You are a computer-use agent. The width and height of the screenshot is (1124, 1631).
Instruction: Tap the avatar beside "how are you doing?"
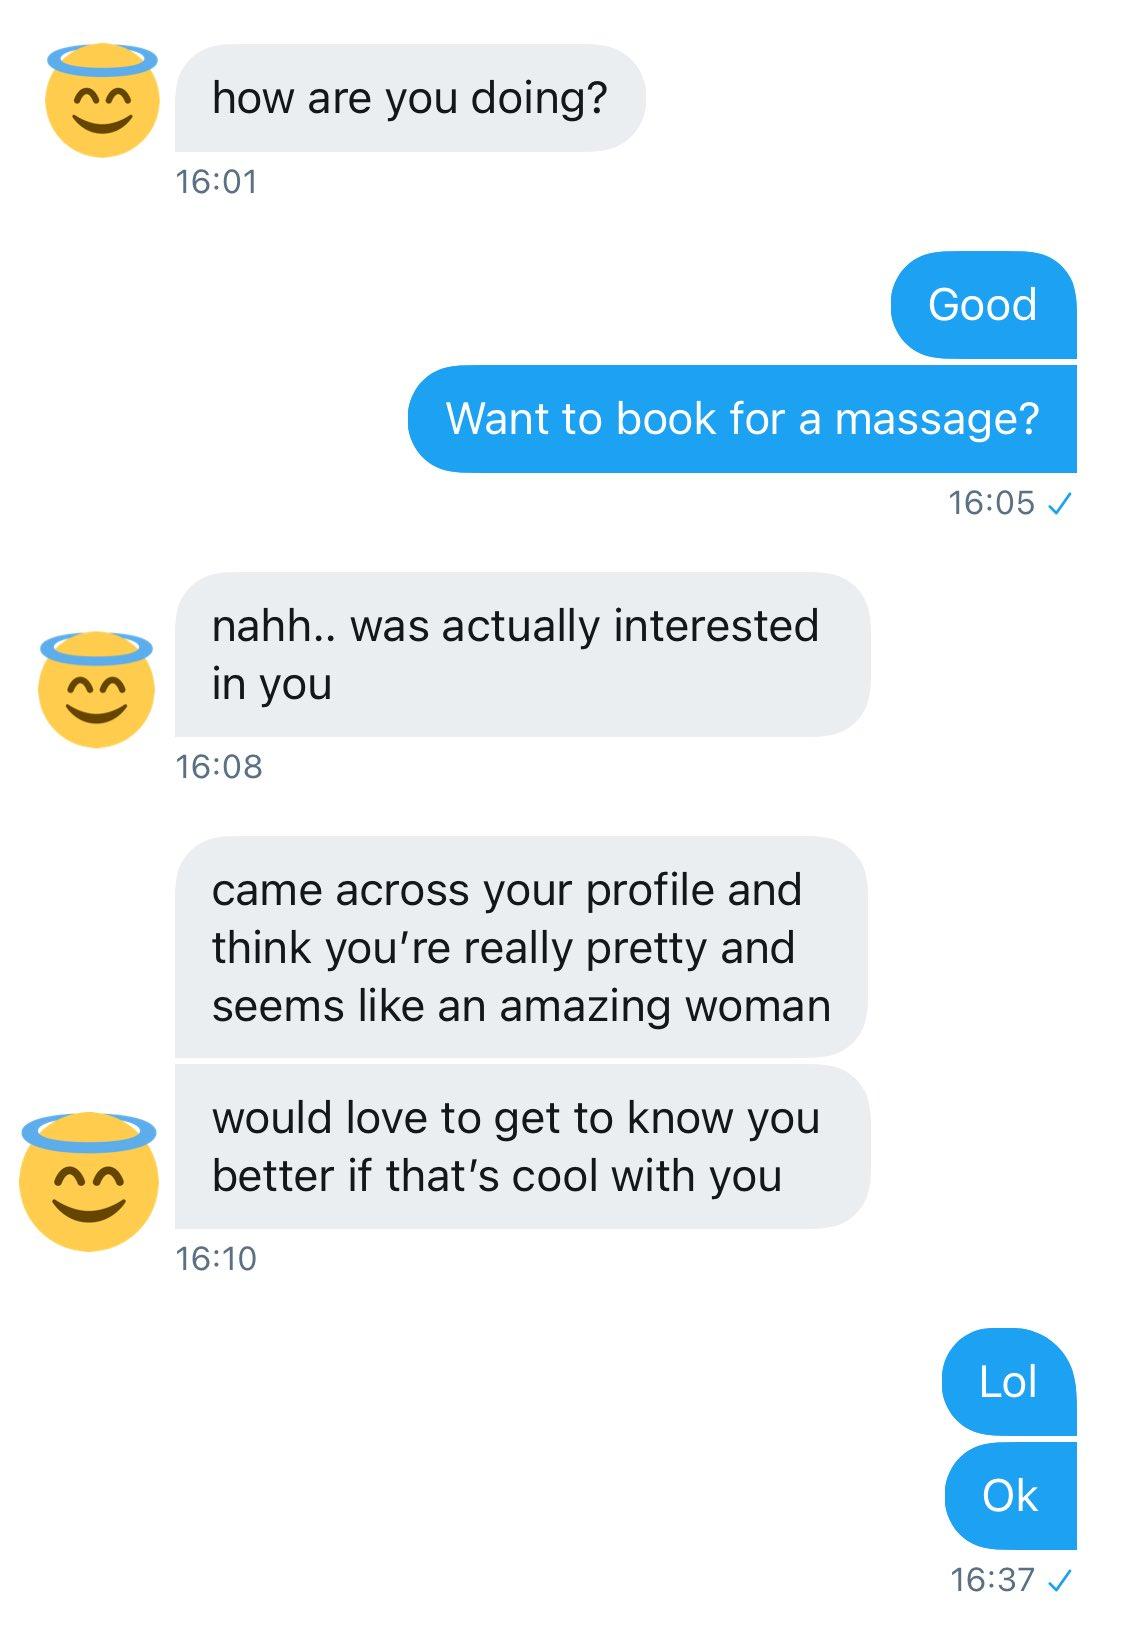pos(102,101)
